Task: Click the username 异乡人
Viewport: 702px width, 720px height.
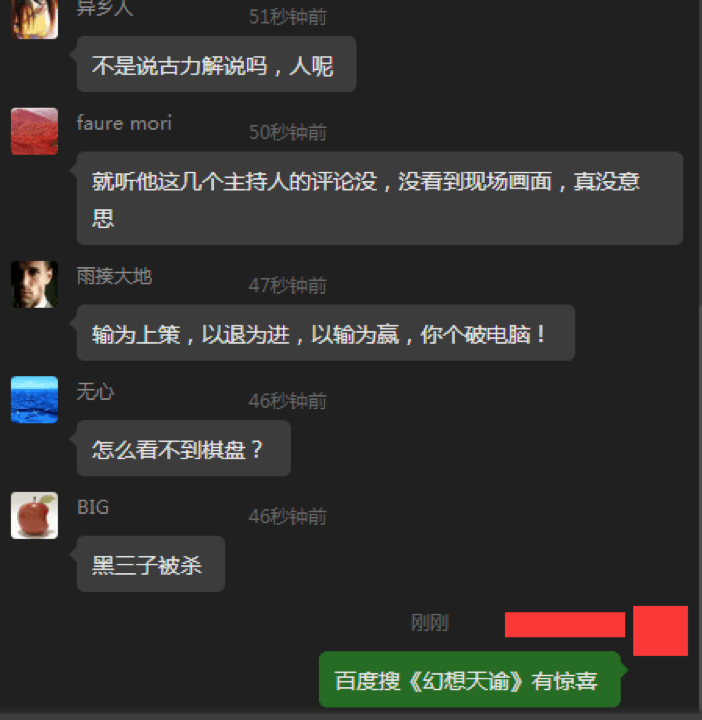Action: 105,8
